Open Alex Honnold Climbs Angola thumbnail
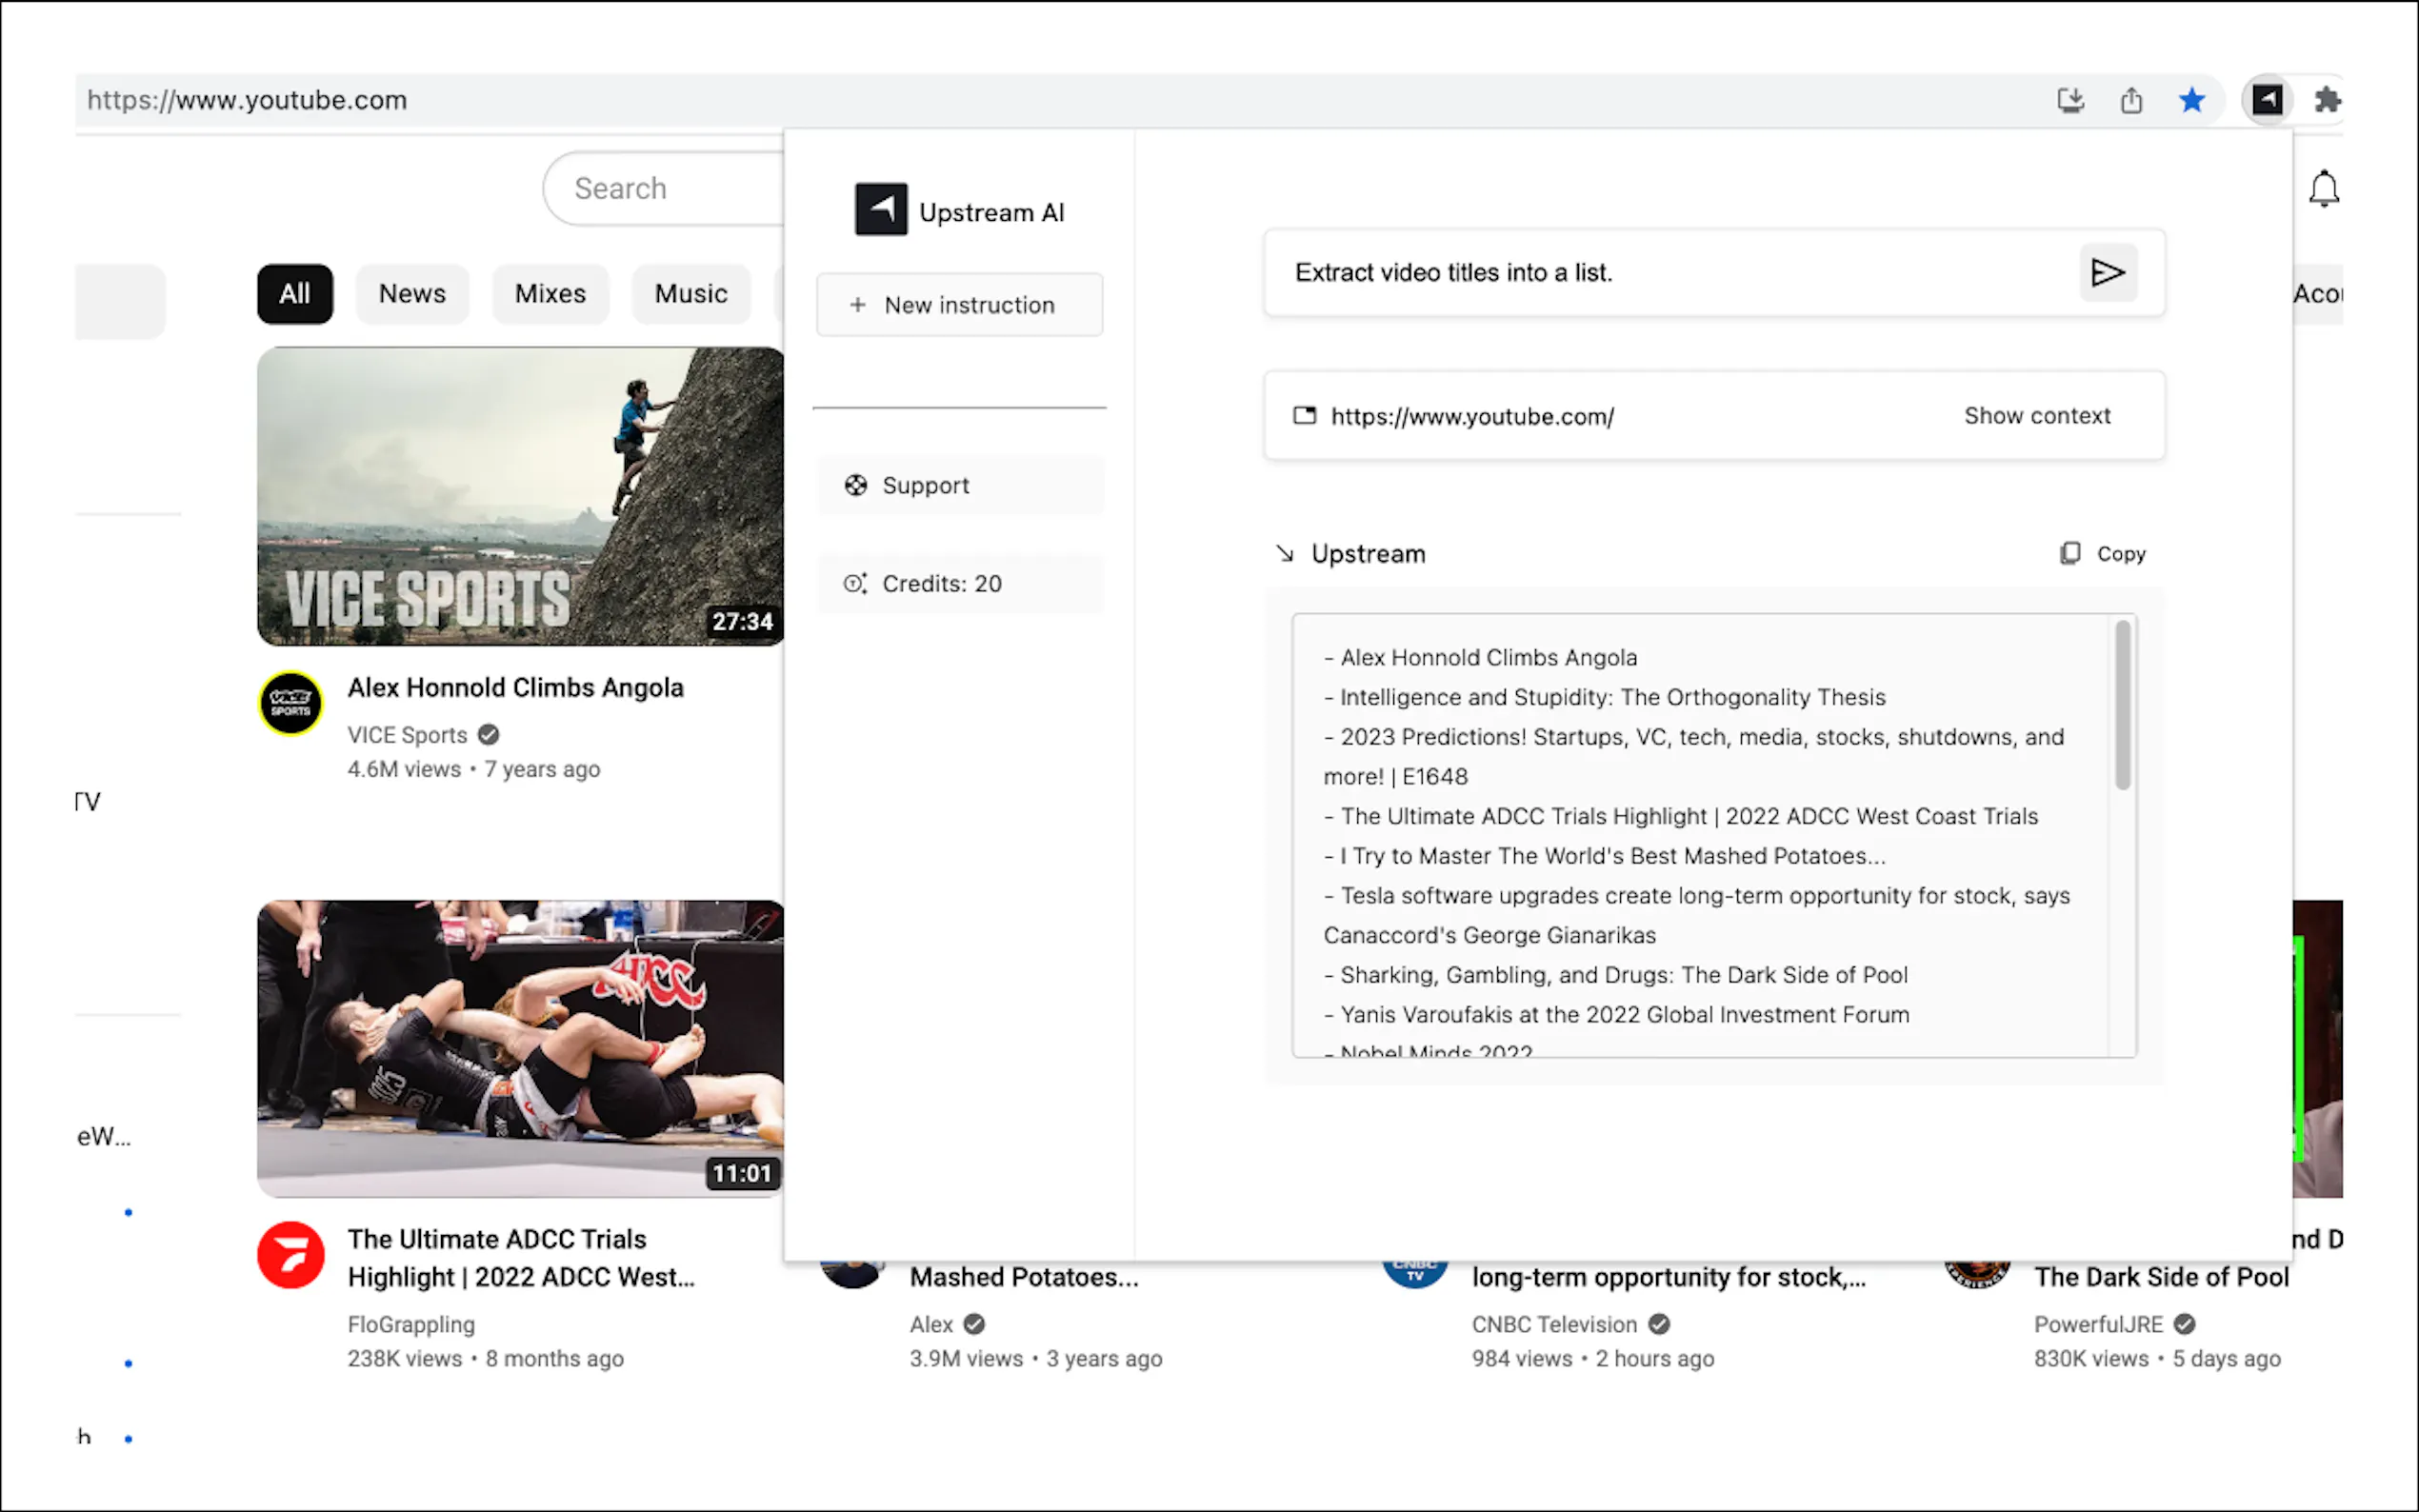 click(520, 496)
